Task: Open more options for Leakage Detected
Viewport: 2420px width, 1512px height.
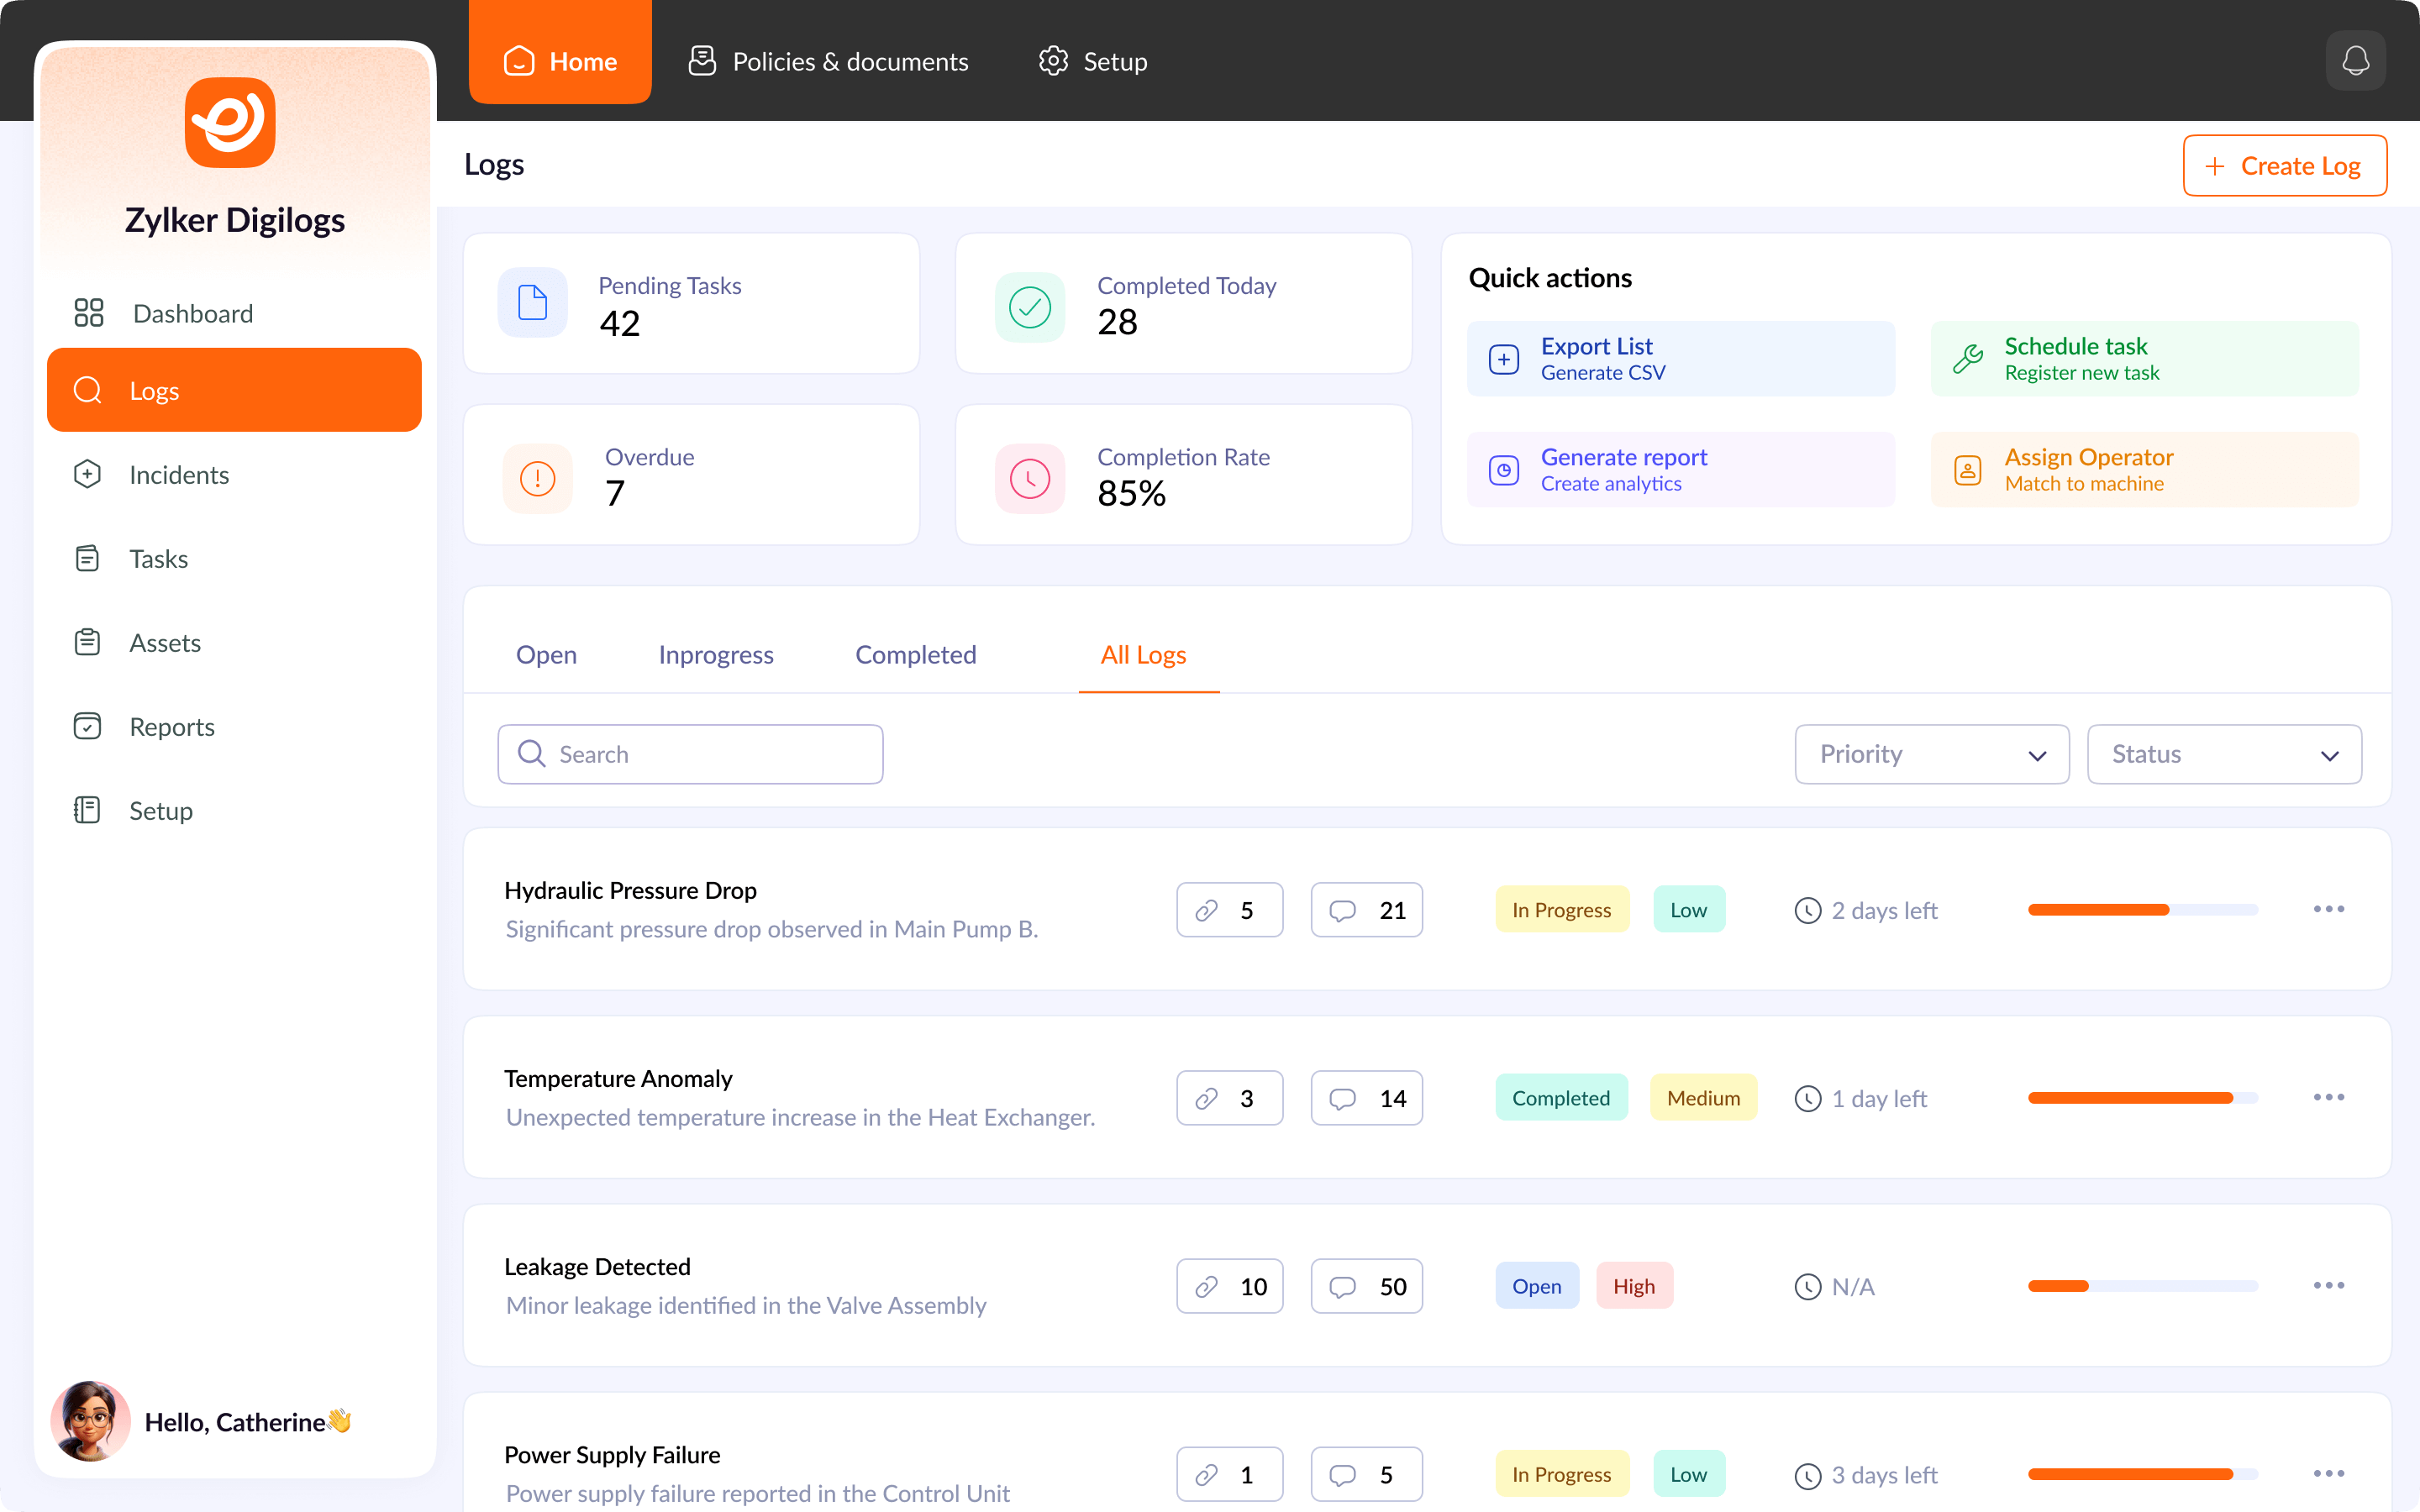Action: (x=2328, y=1286)
